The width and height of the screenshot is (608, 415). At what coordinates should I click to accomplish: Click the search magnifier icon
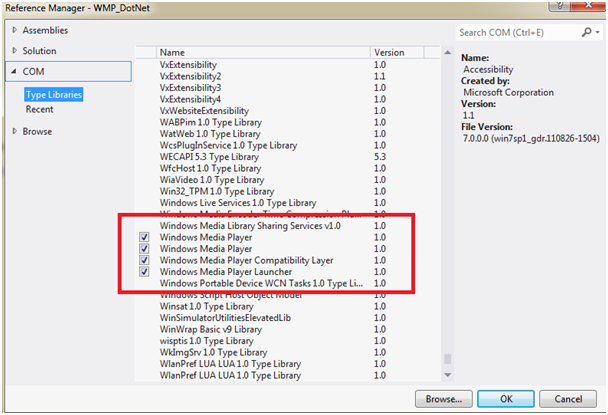(x=583, y=33)
